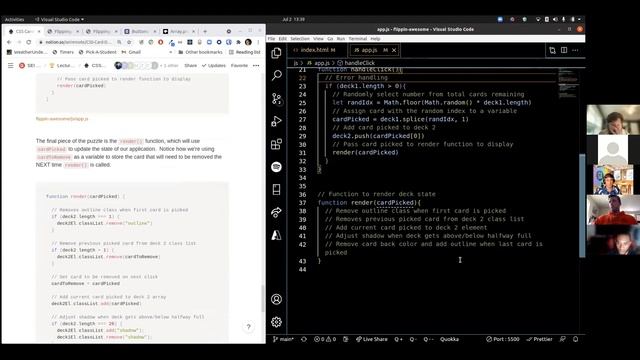Screen dimensions: 640x360
Task: Open the Help menu in VS Code
Action: click(376, 39)
